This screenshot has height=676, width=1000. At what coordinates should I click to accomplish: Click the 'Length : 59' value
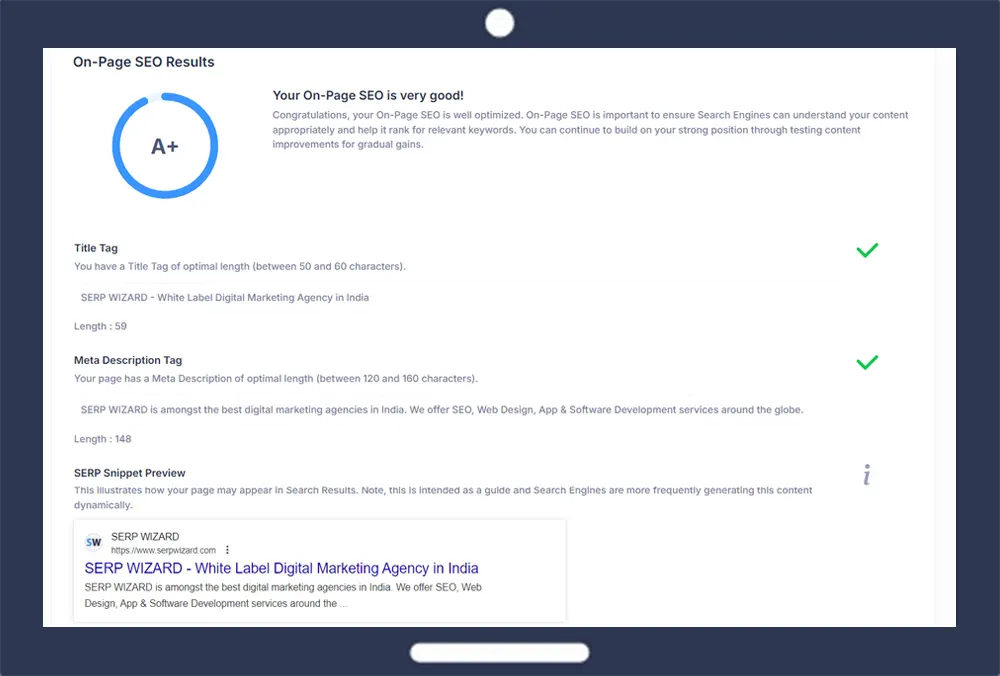(x=100, y=326)
